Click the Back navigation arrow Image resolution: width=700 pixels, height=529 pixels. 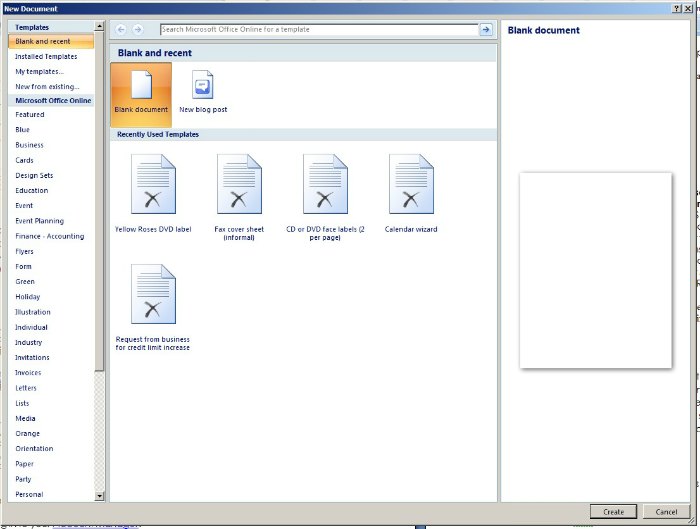121,29
